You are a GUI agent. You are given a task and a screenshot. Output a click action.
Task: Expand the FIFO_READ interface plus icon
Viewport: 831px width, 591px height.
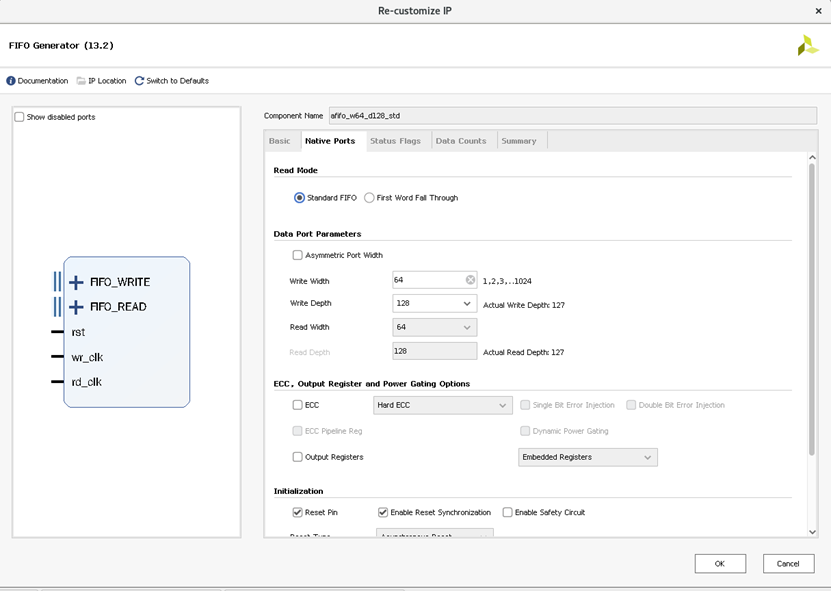(x=76, y=307)
